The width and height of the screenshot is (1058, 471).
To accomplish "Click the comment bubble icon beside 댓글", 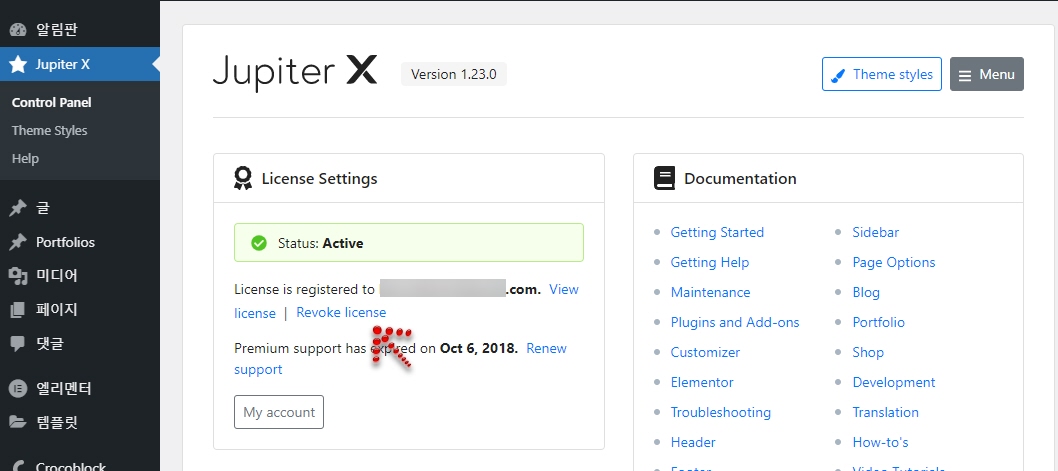I will pos(18,343).
